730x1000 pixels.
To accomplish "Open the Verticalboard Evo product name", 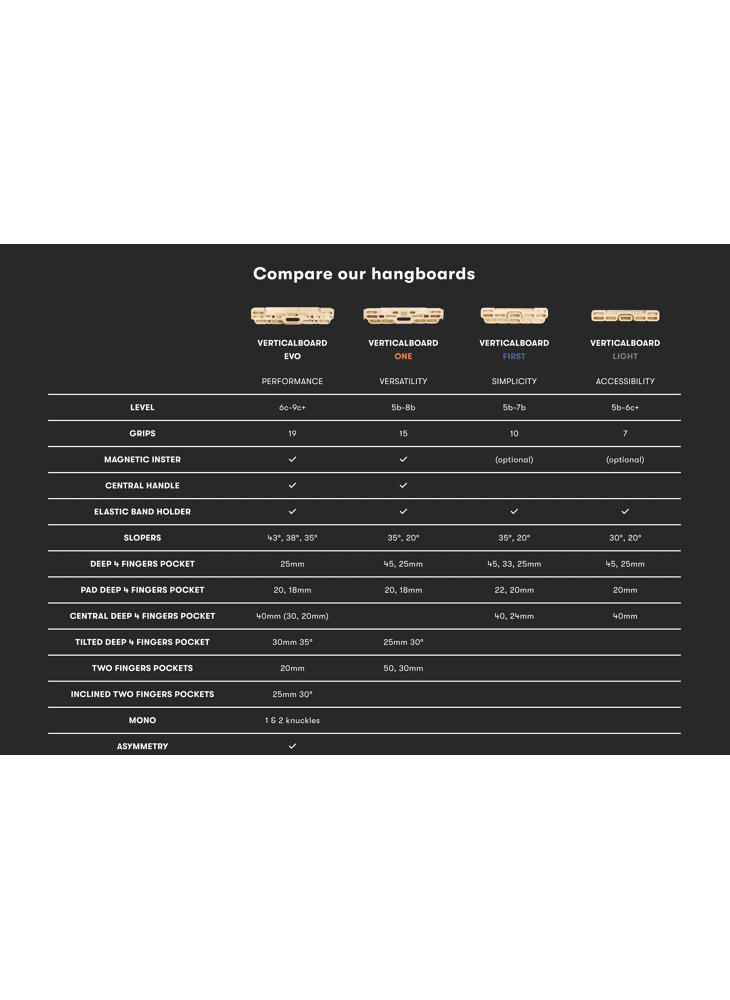I will click(x=292, y=349).
